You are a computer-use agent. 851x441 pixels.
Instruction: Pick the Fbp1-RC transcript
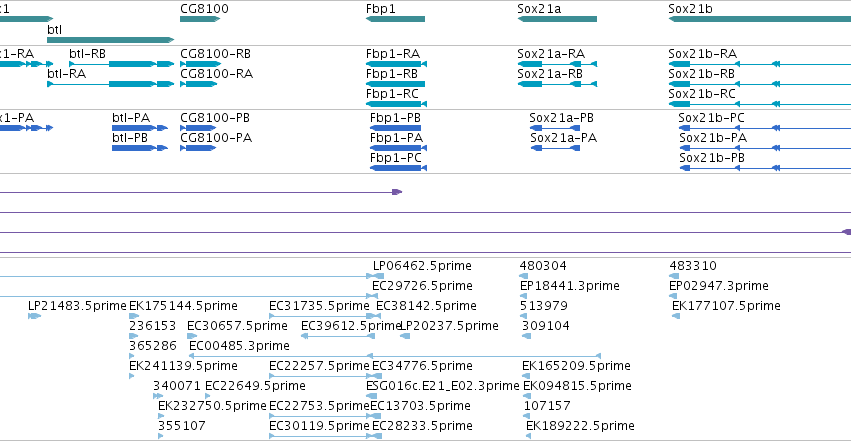coord(392,93)
